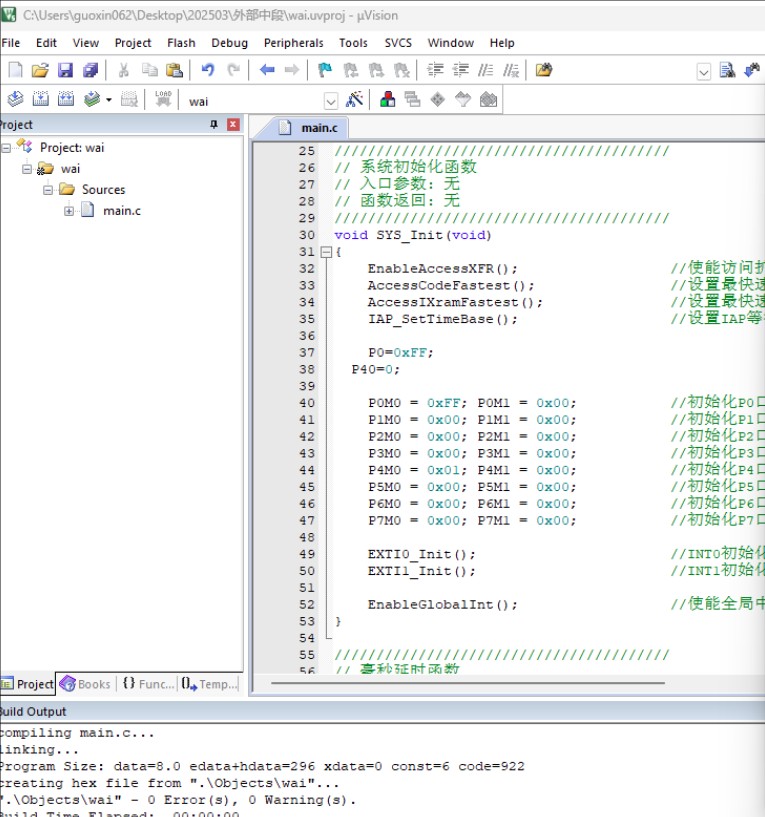This screenshot has height=817, width=765.
Task: Switch to the Books tab
Action: point(85,684)
